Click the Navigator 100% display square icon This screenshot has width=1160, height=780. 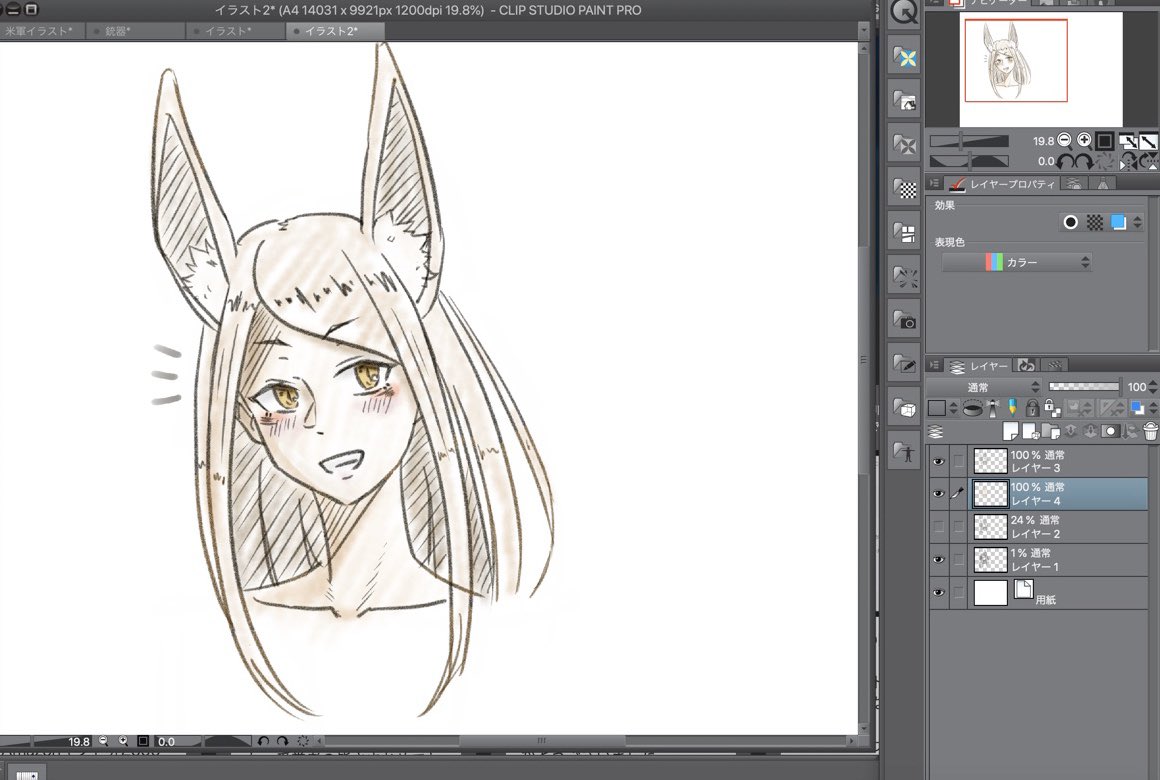coord(1105,141)
